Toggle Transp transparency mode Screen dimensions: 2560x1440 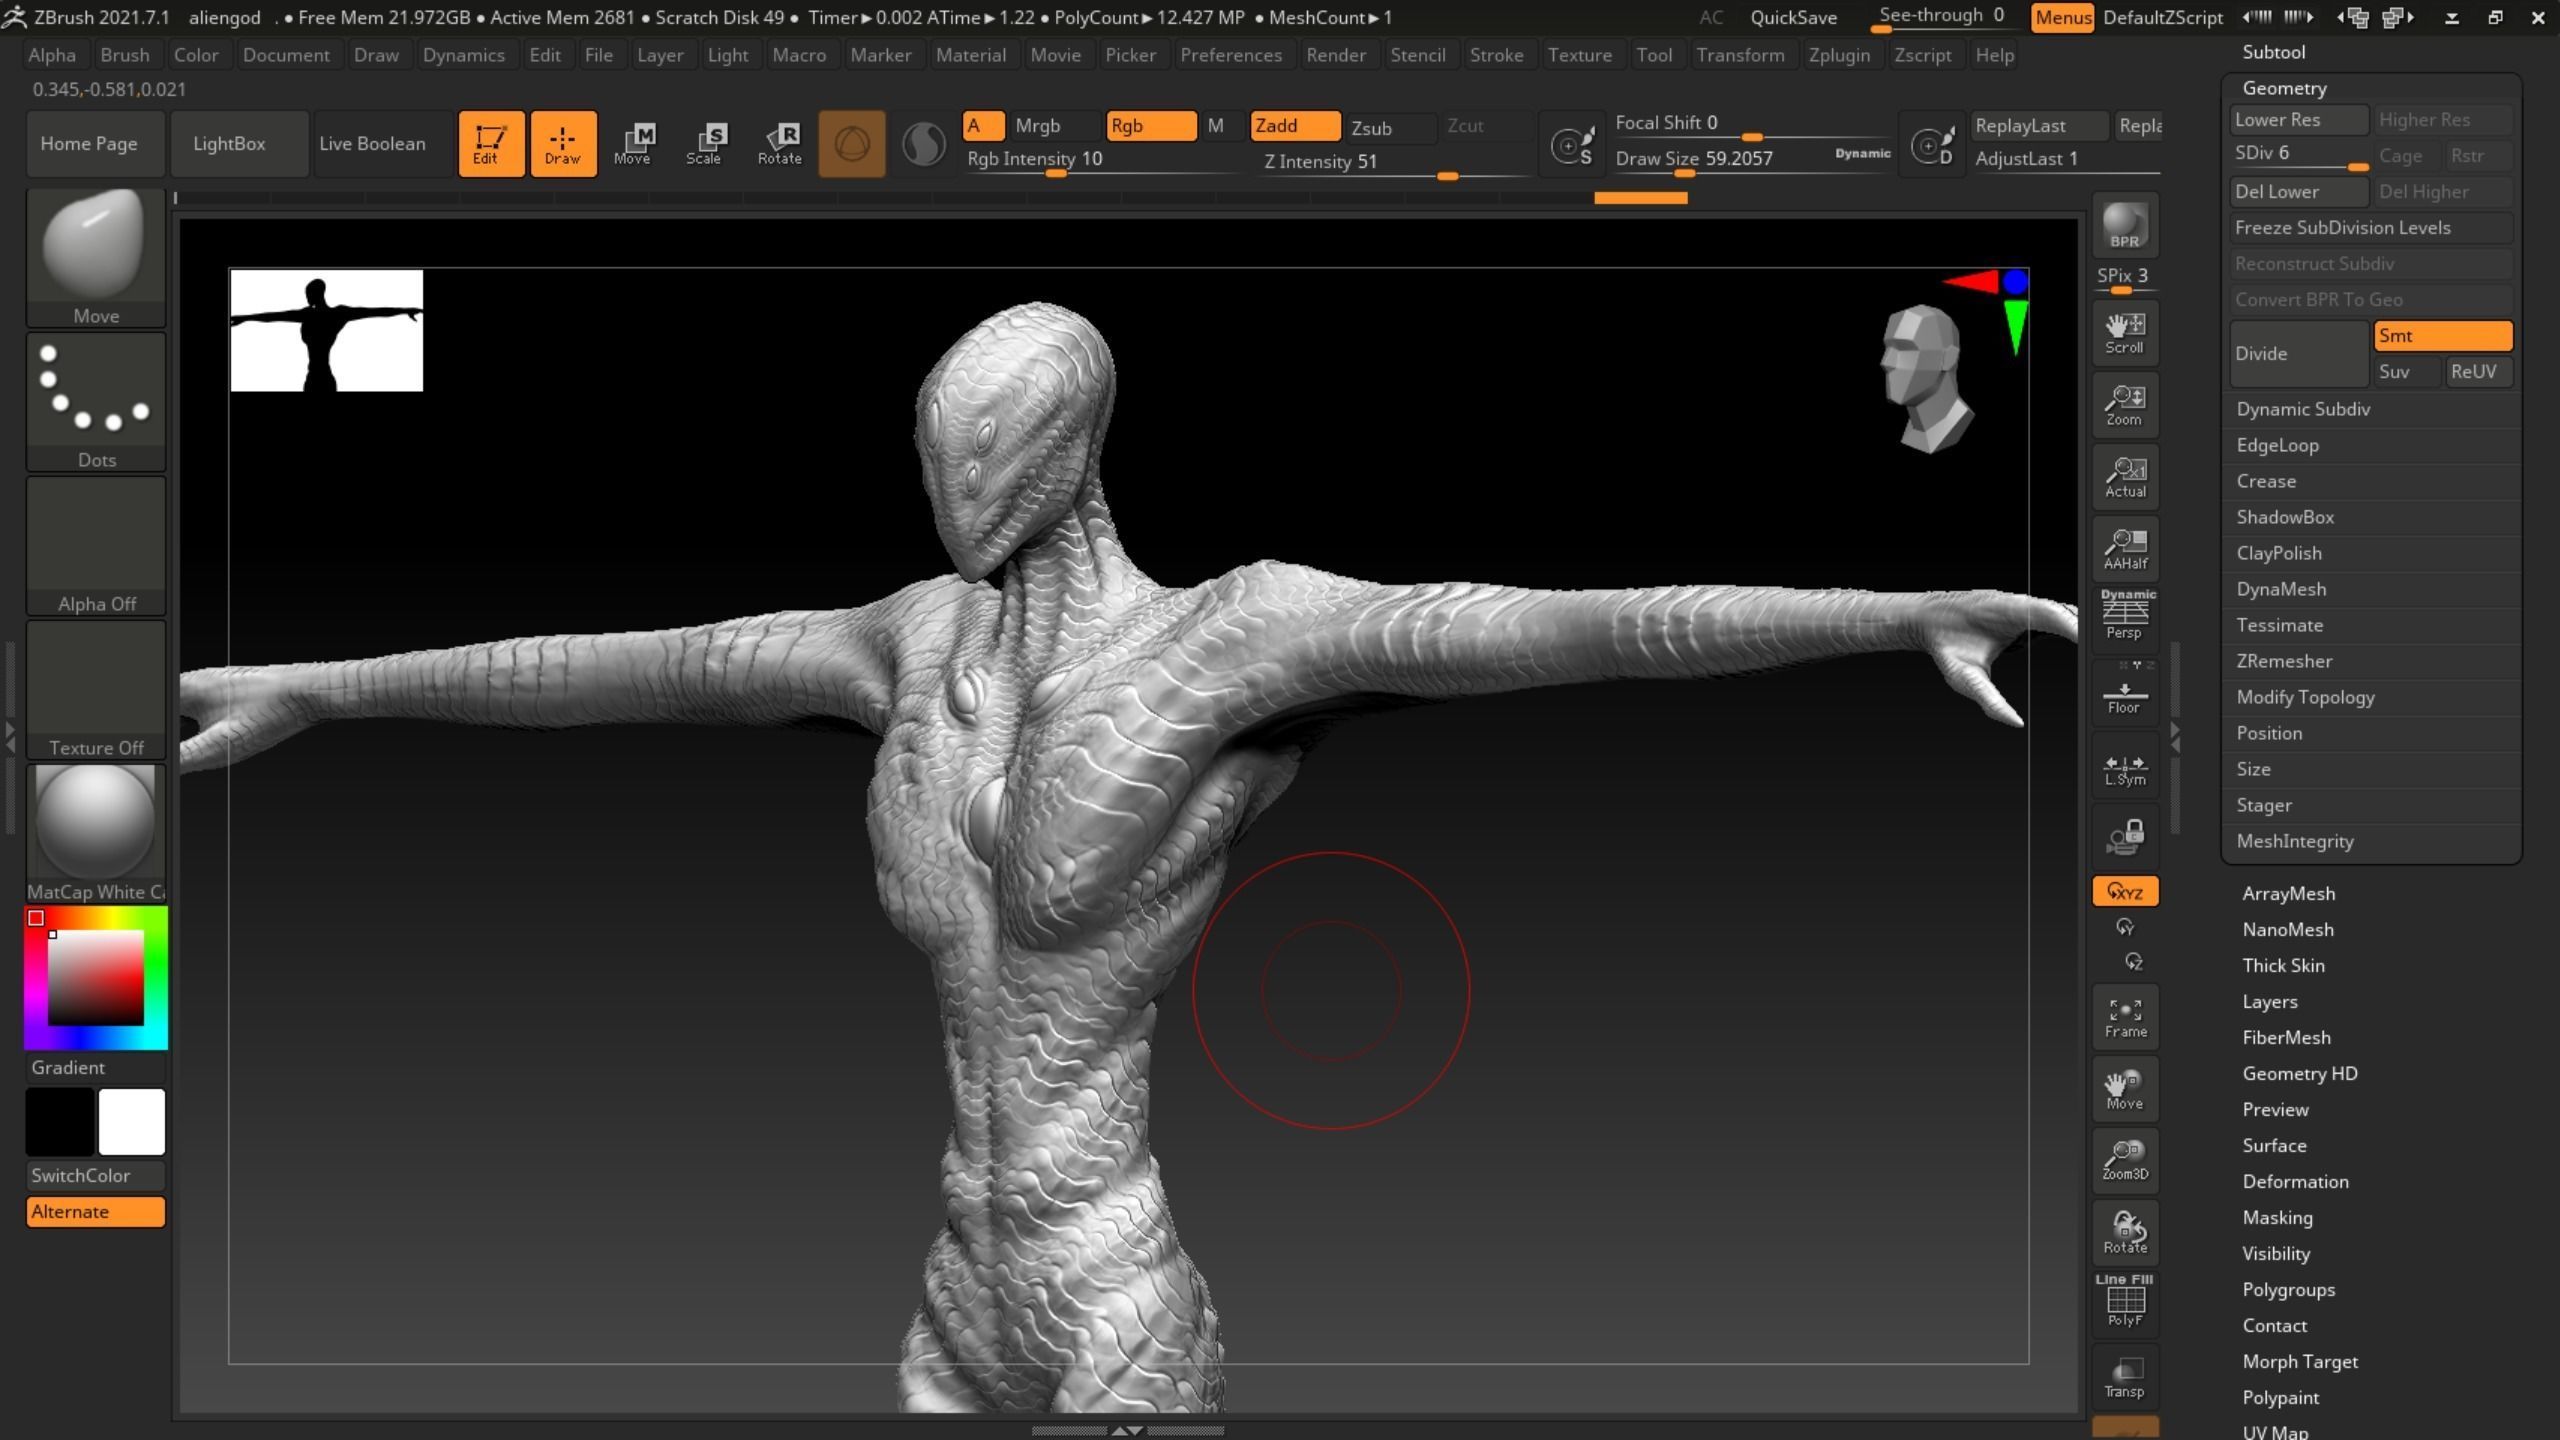pos(2125,1377)
